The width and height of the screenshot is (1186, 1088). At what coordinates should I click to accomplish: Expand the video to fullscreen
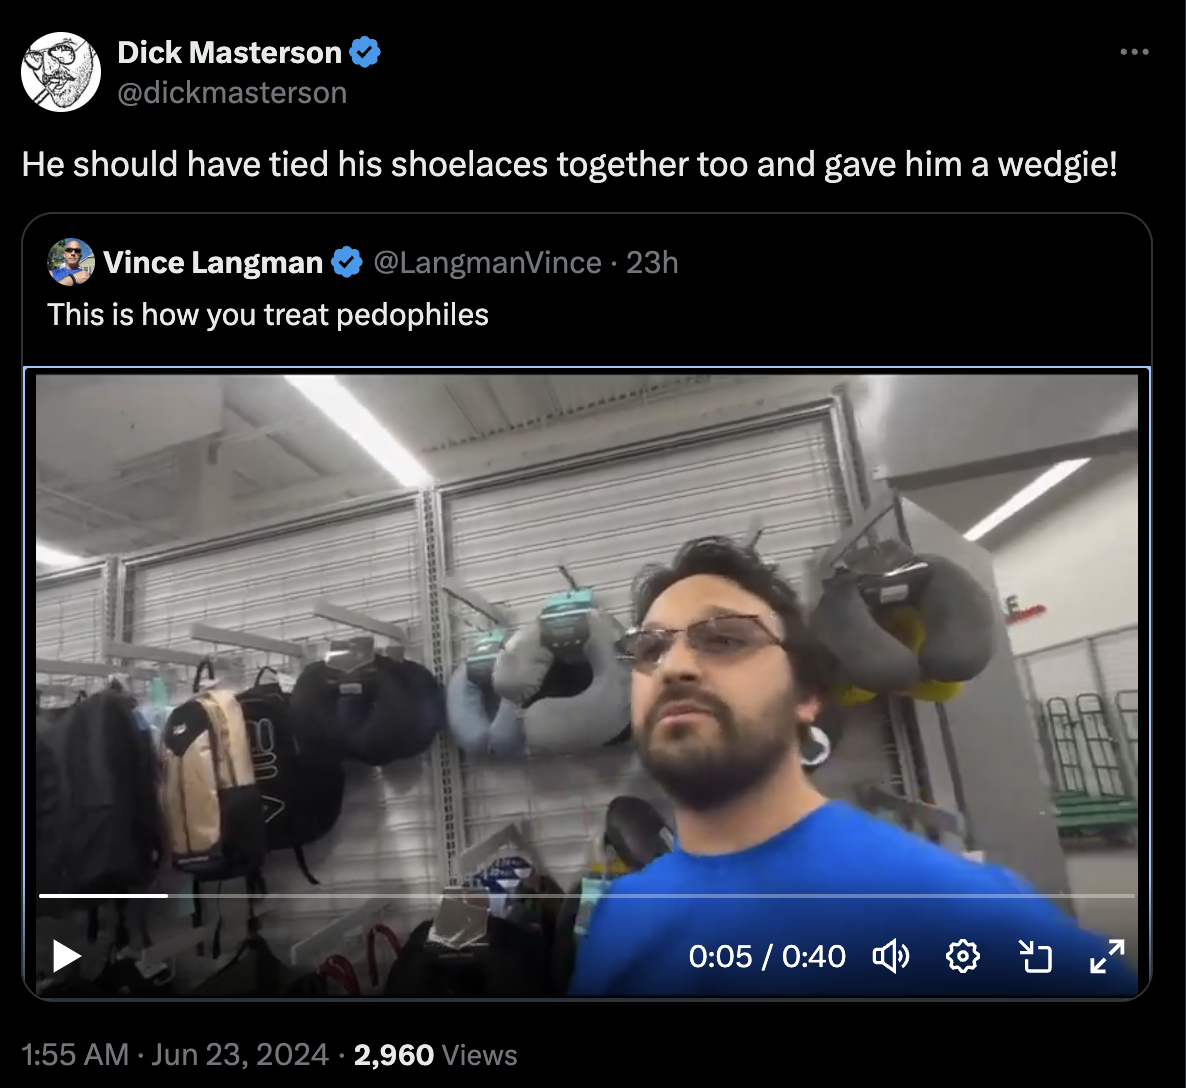pos(1107,956)
